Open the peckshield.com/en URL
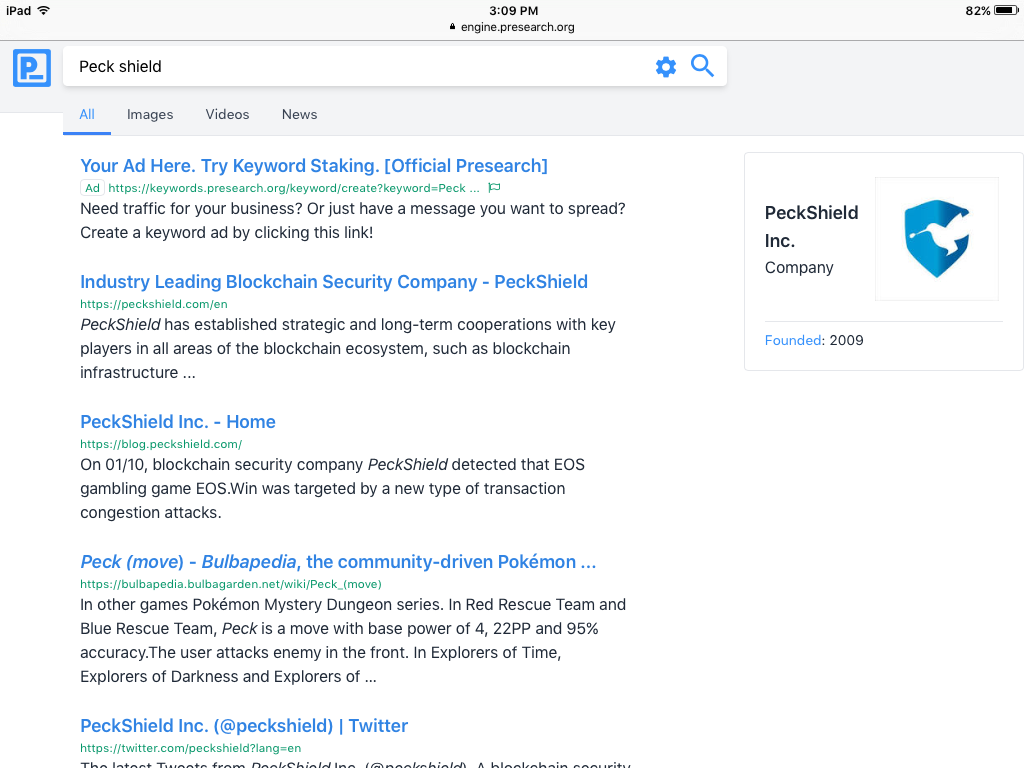Viewport: 1024px width, 768px height. [x=154, y=304]
